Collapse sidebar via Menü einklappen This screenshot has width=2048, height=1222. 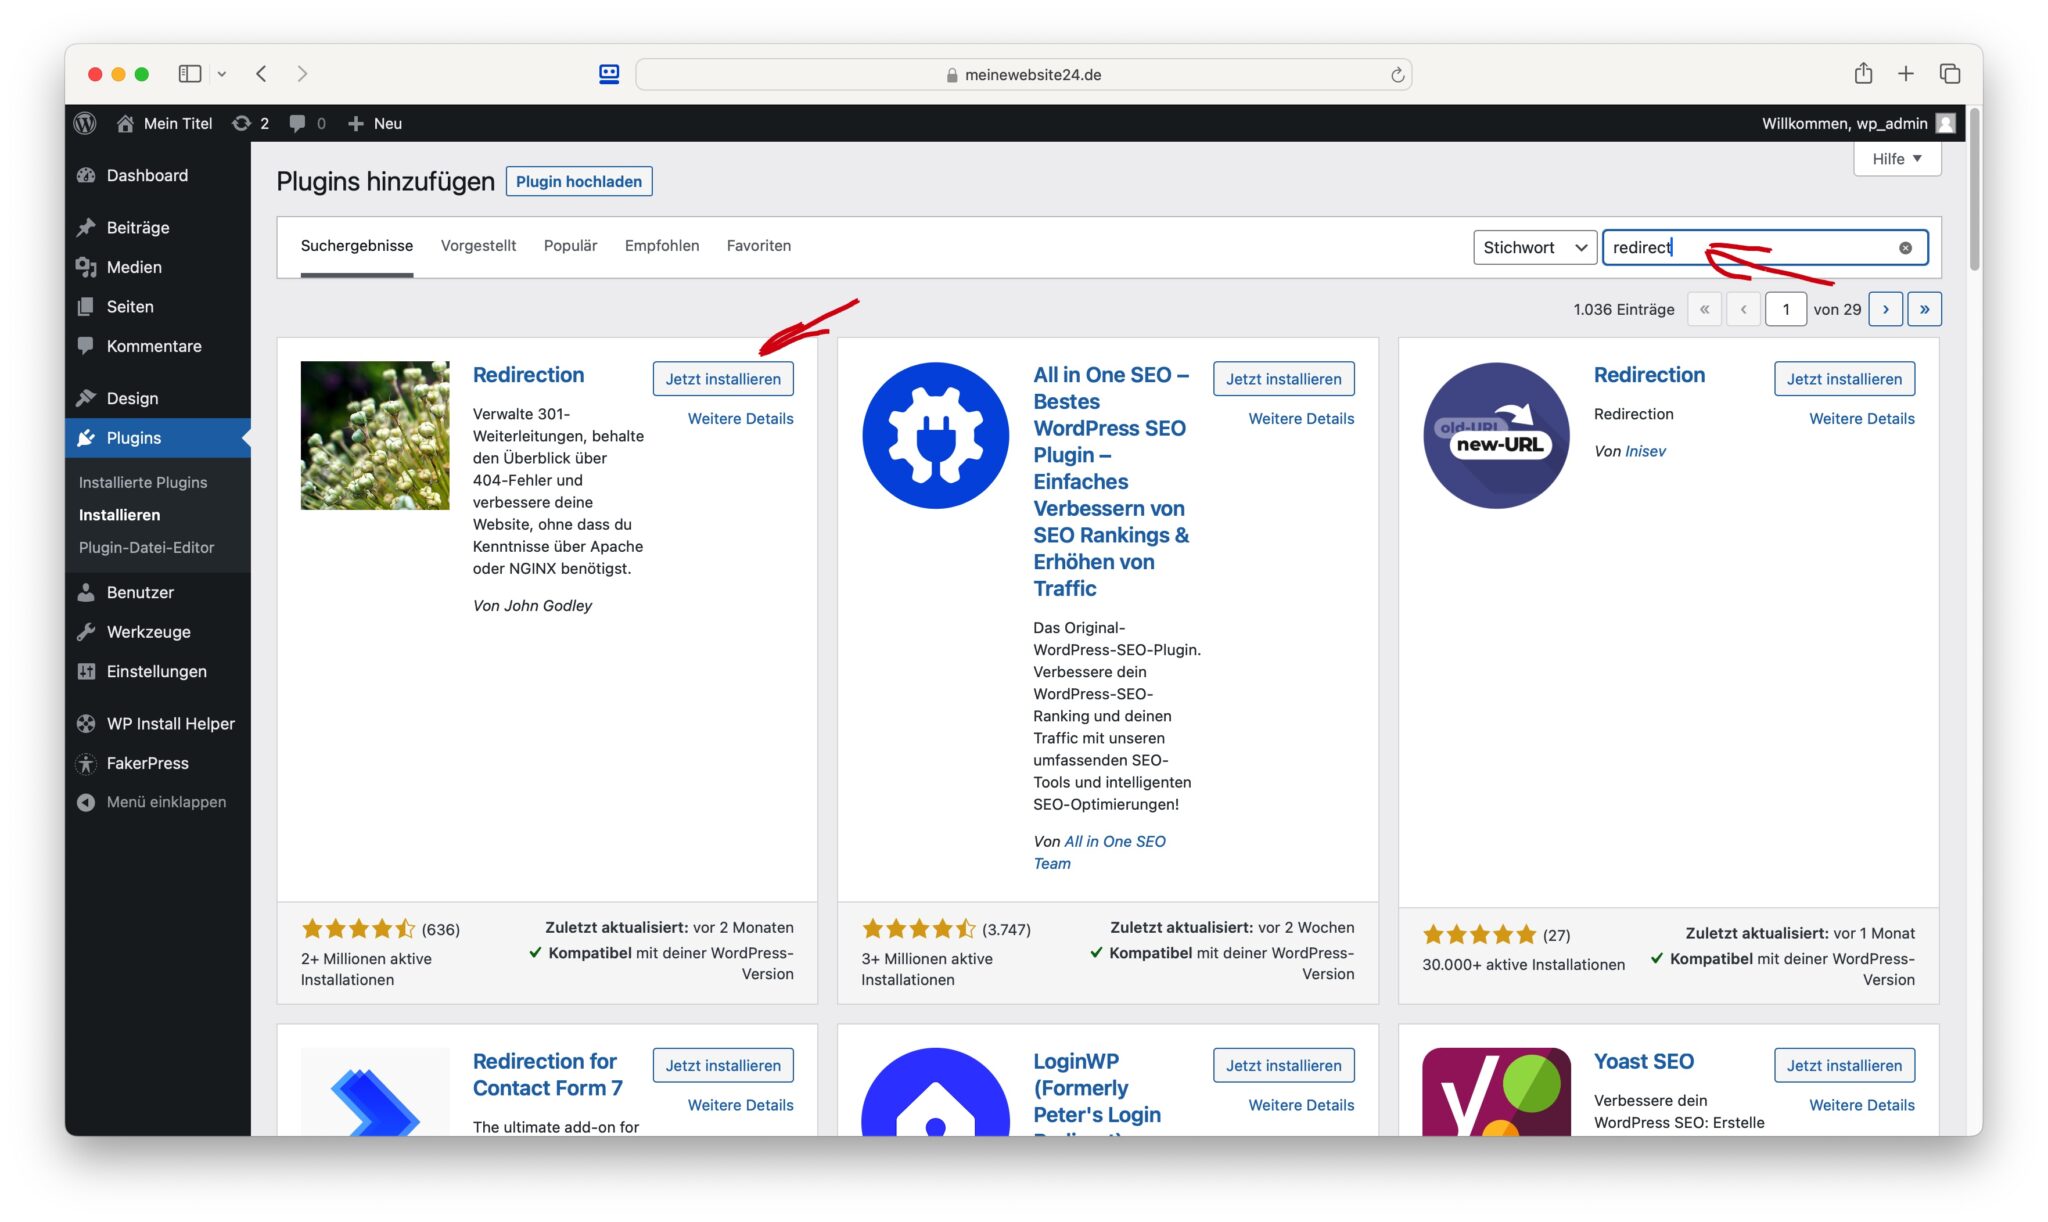pyautogui.click(x=166, y=801)
